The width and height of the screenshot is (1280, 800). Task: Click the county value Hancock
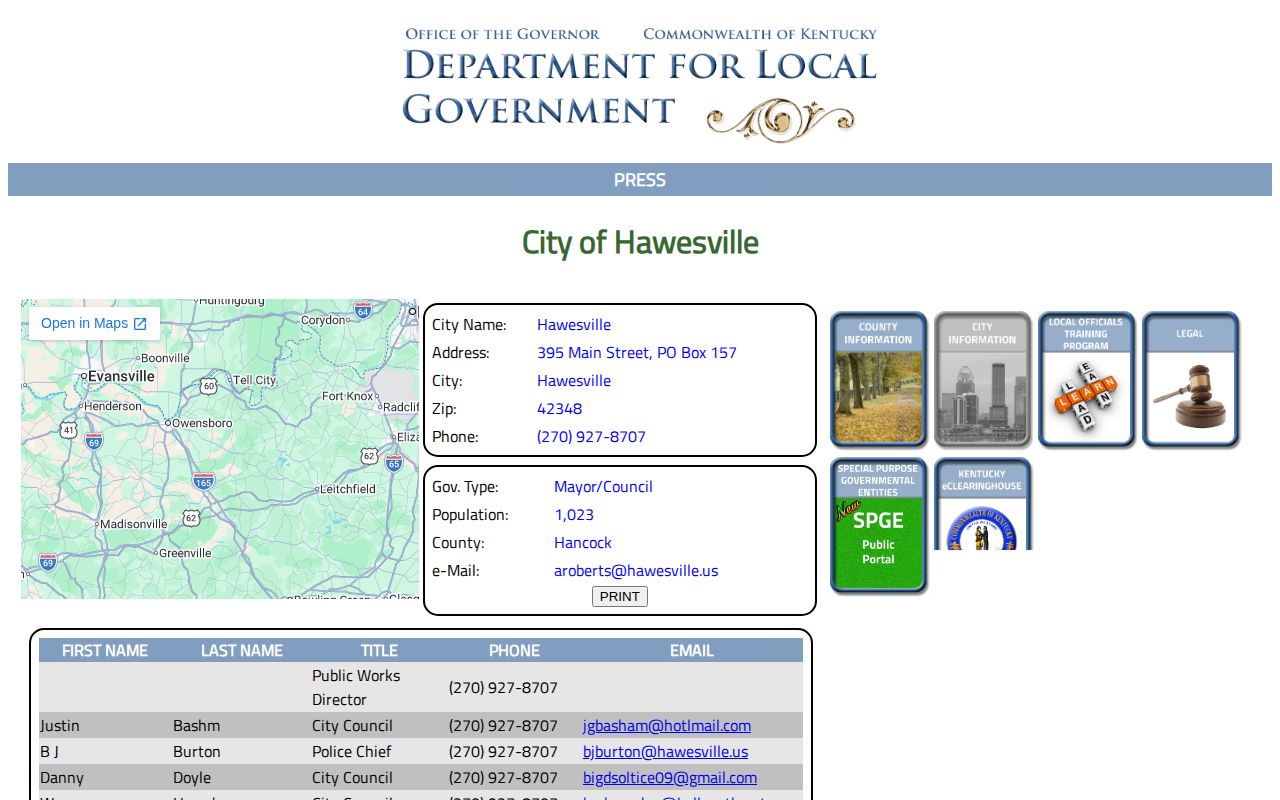(x=583, y=543)
